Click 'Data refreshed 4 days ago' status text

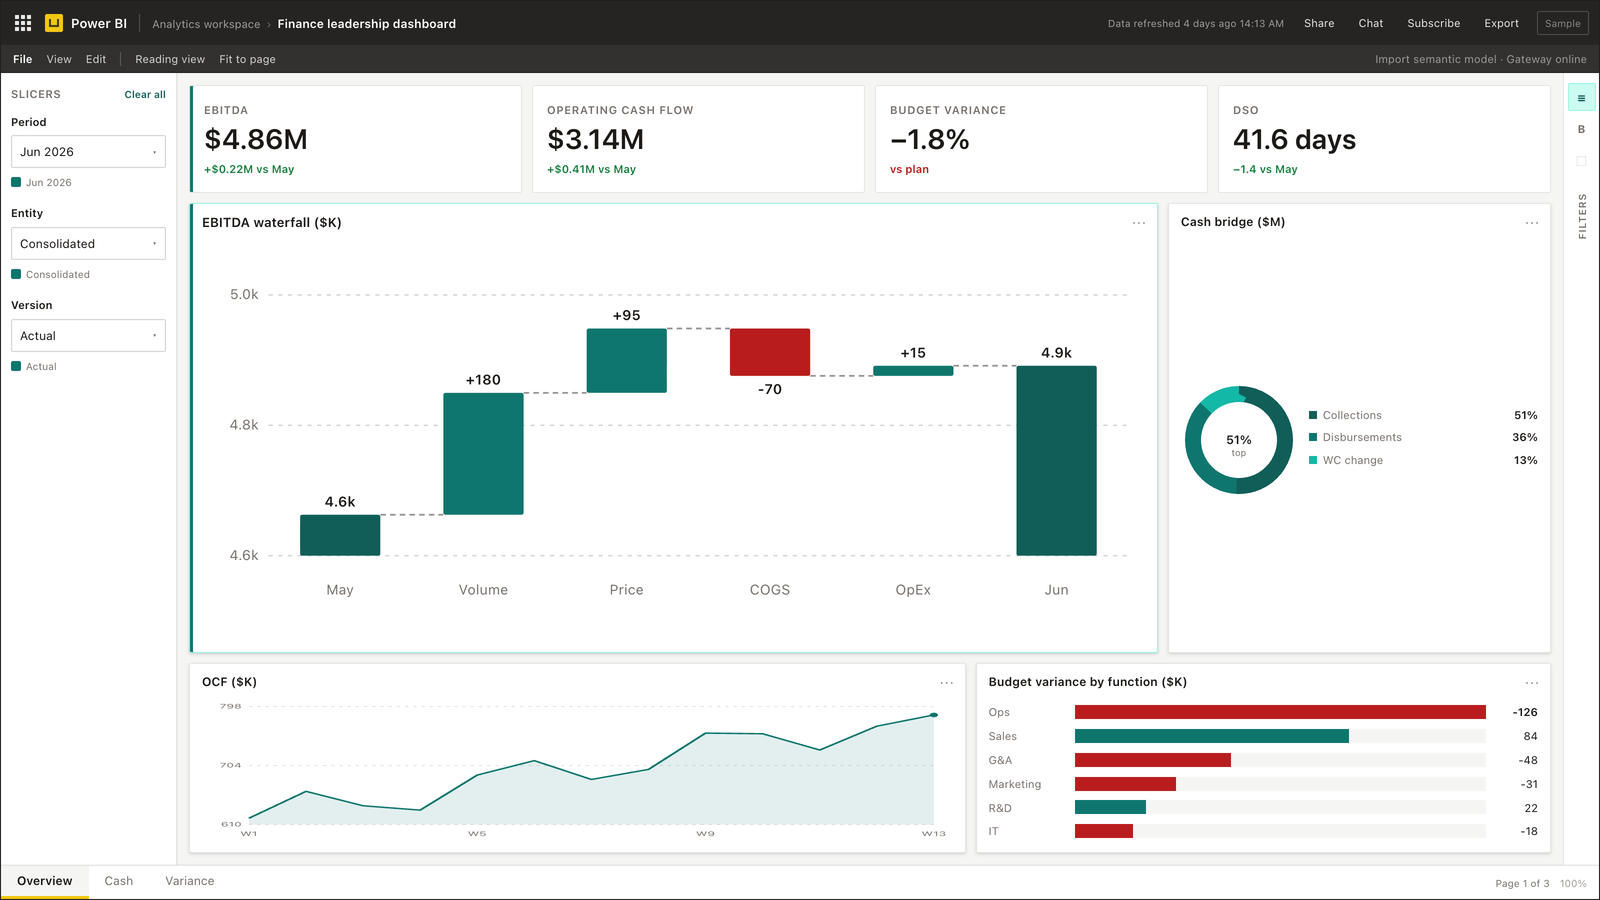[x=1195, y=24]
